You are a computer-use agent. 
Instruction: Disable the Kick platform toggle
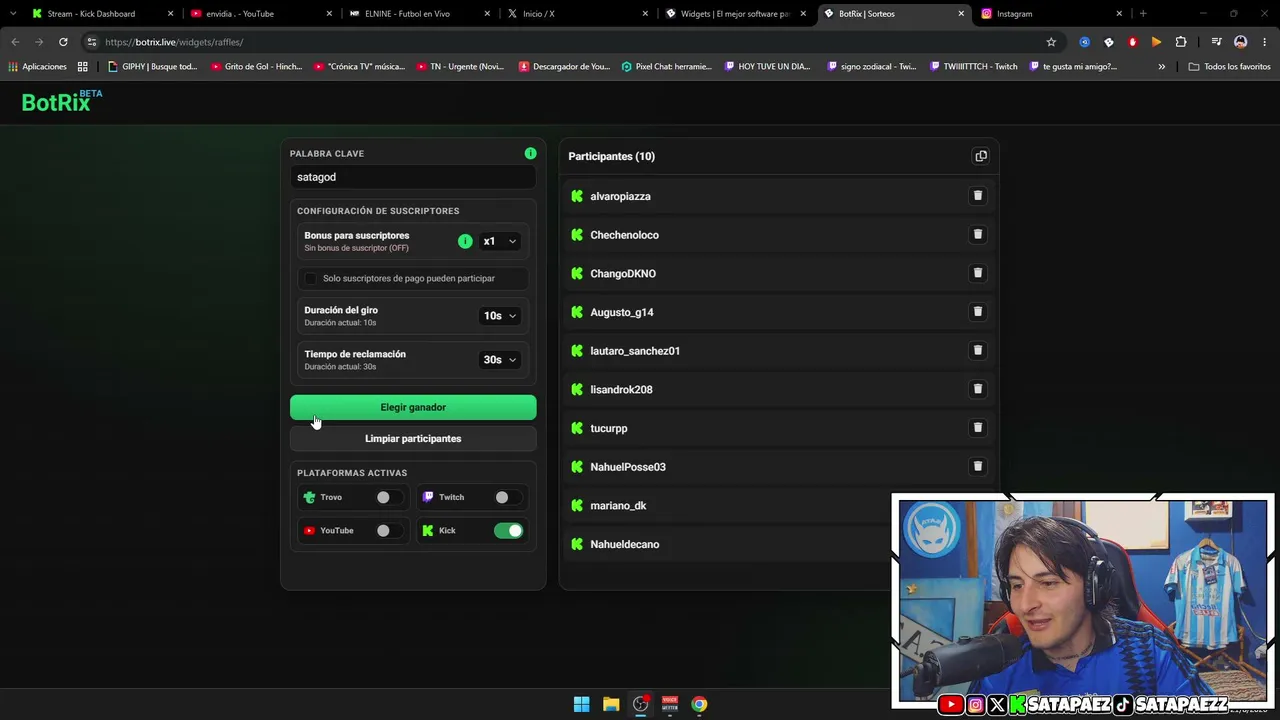pyautogui.click(x=508, y=531)
